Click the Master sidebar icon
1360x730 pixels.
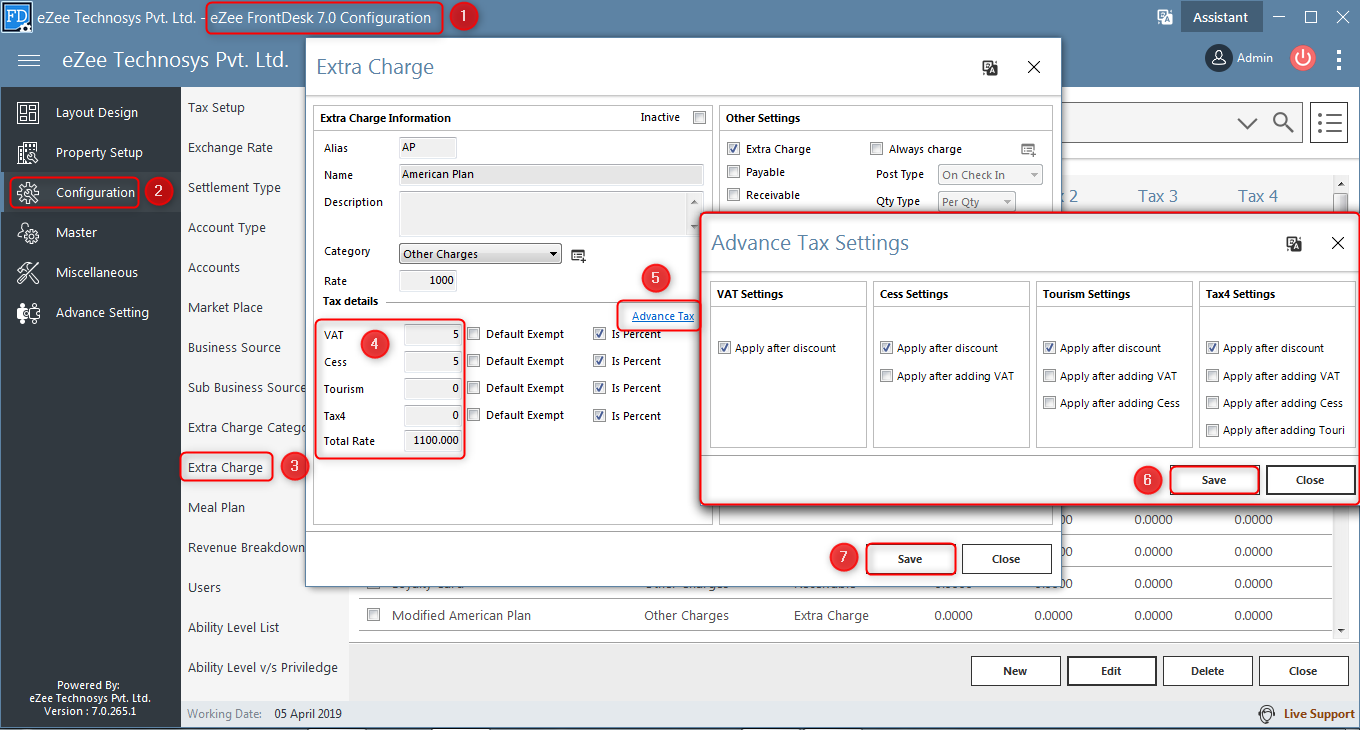(28, 233)
